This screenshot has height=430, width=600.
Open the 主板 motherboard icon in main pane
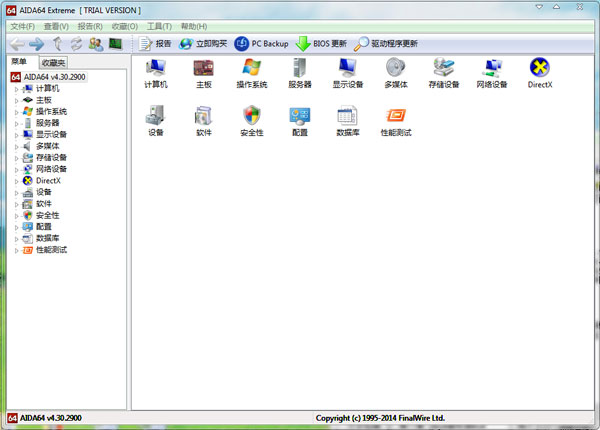tap(204, 73)
